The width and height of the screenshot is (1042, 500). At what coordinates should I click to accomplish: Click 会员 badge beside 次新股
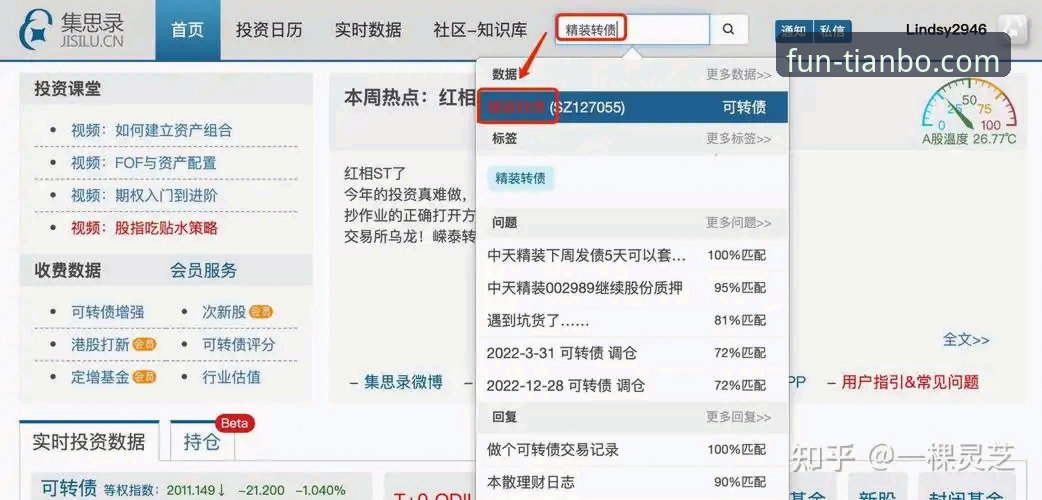coord(260,312)
